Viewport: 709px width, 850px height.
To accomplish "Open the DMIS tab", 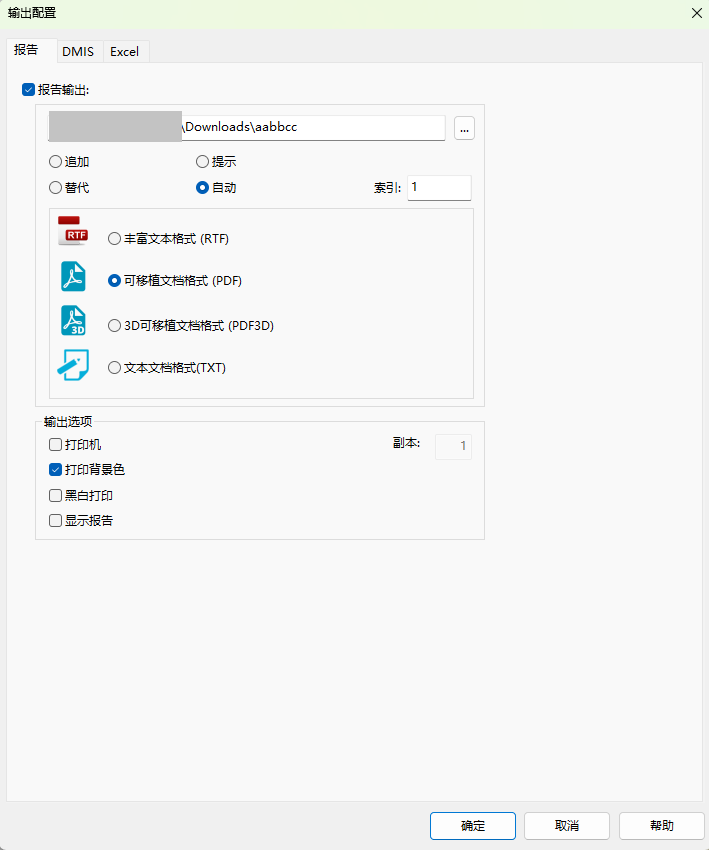I will [x=80, y=51].
